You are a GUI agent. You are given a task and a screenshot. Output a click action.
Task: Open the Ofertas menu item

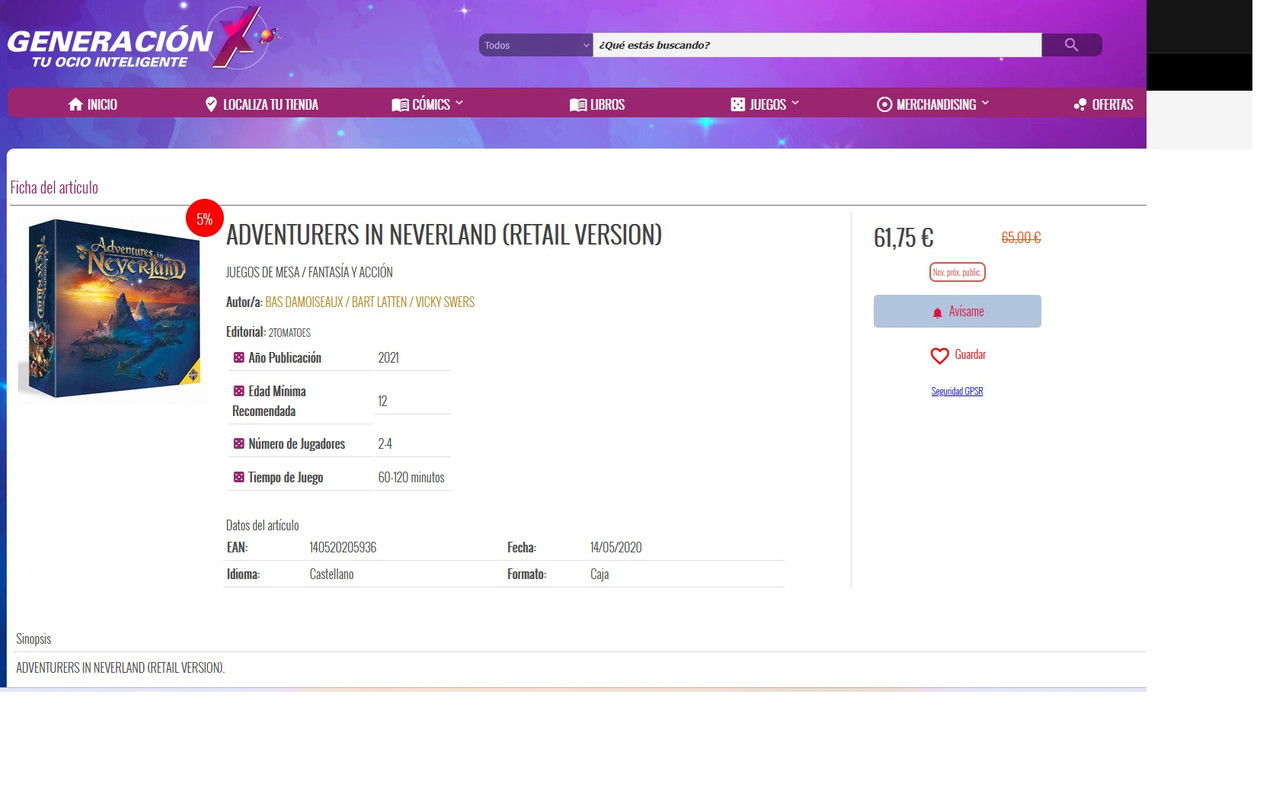(x=1103, y=104)
